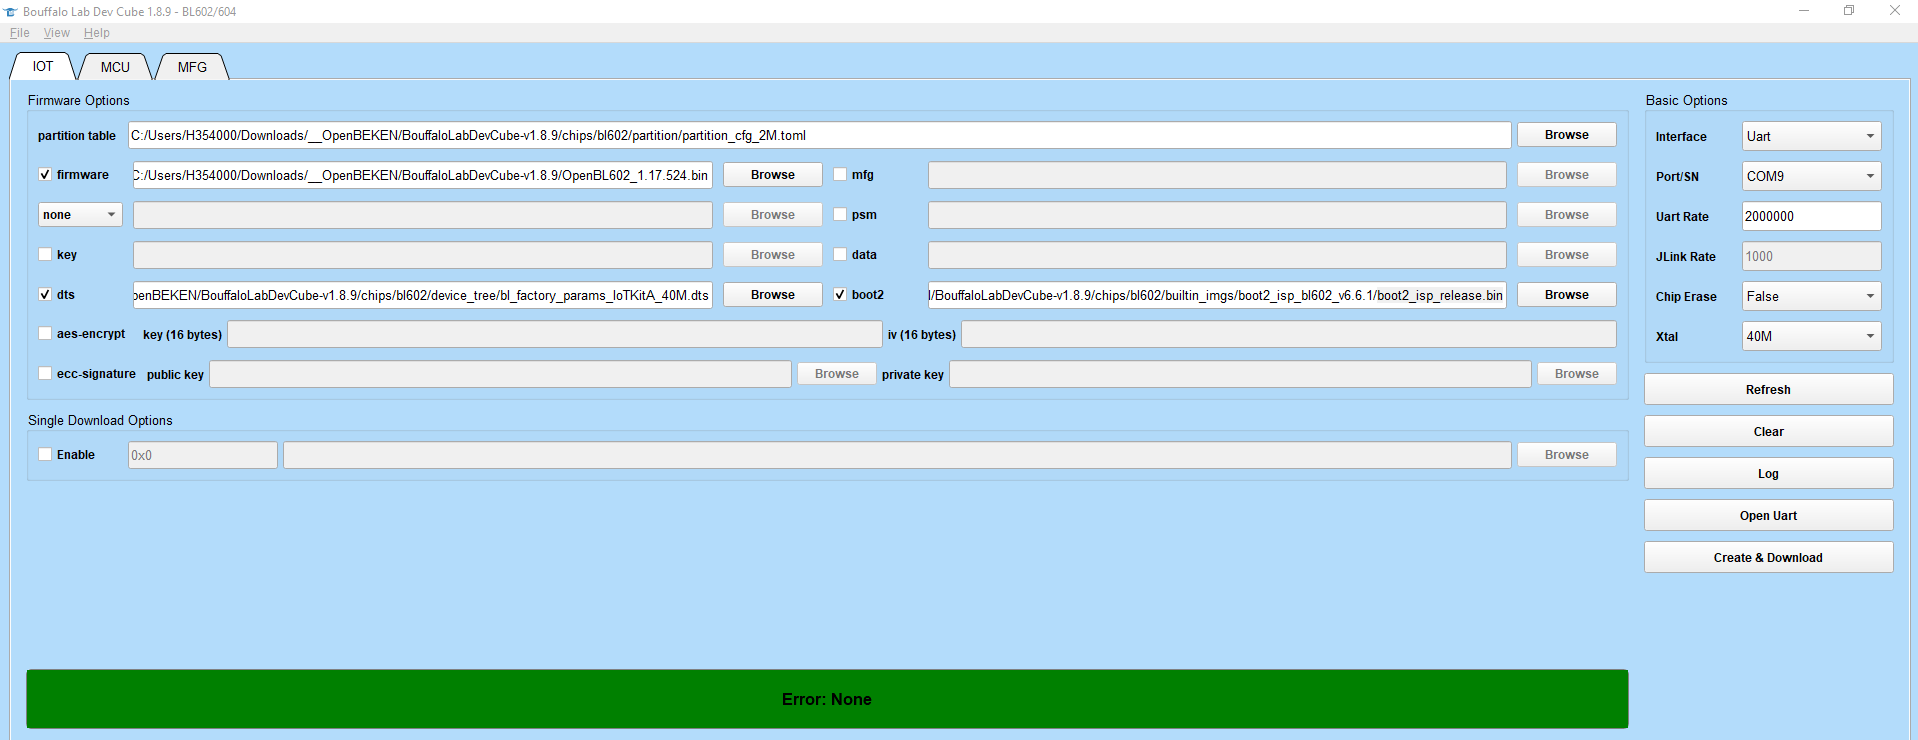Enable the psm checkbox
1918x740 pixels.
tap(840, 214)
